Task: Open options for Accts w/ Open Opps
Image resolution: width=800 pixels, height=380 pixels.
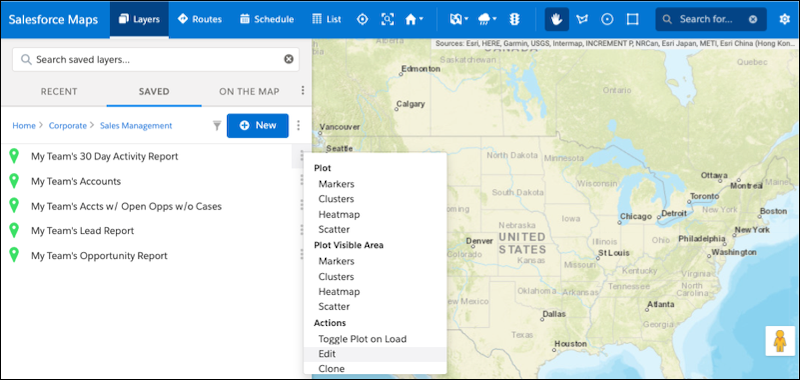Action: click(x=302, y=206)
